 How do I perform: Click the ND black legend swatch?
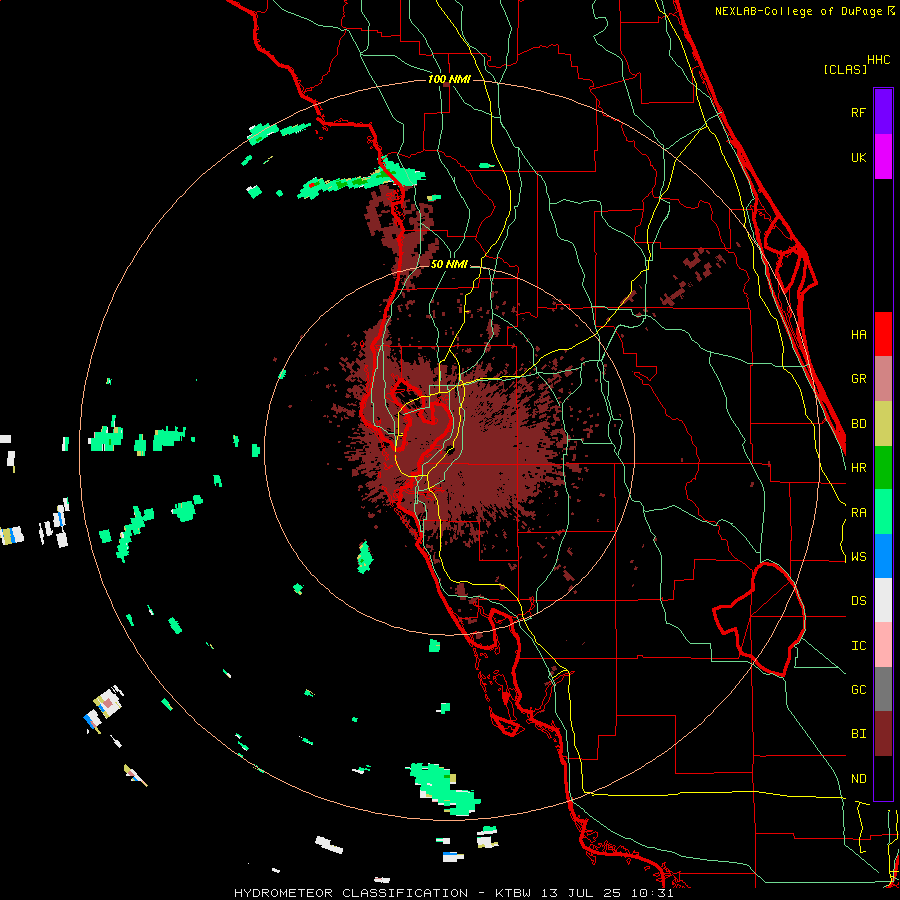883,778
